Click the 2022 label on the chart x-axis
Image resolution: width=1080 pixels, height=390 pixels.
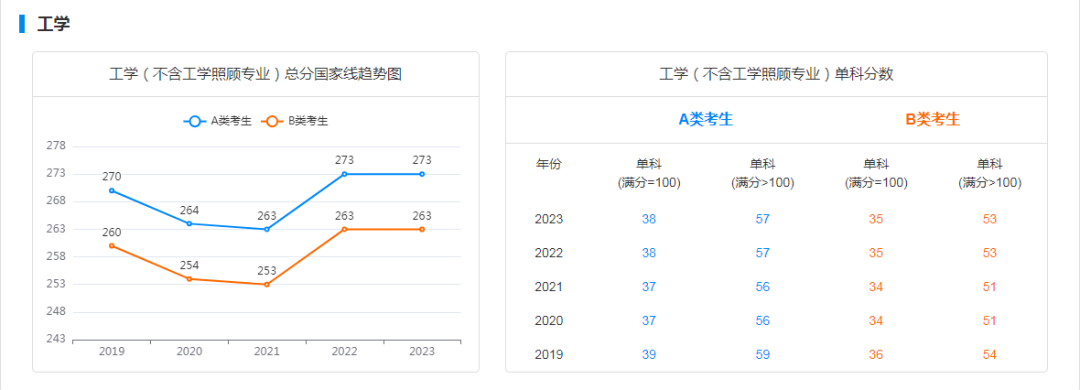(344, 351)
